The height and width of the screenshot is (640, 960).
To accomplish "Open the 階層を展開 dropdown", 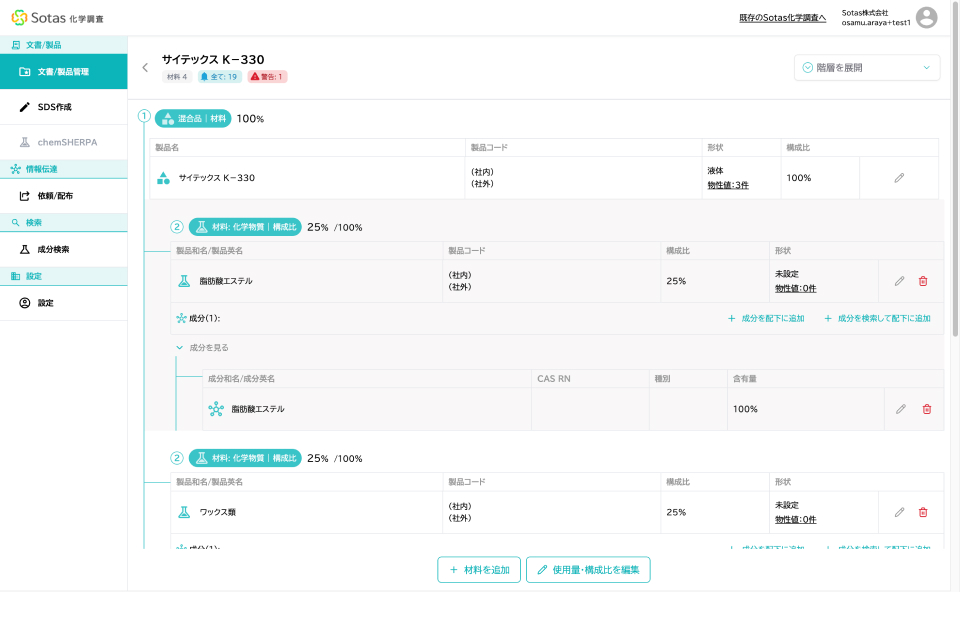I will pos(867,67).
